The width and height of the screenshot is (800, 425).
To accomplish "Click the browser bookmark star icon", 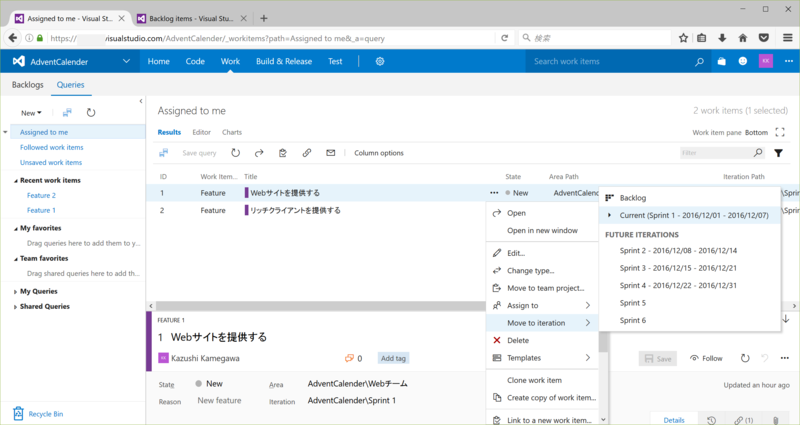I will coord(683,38).
